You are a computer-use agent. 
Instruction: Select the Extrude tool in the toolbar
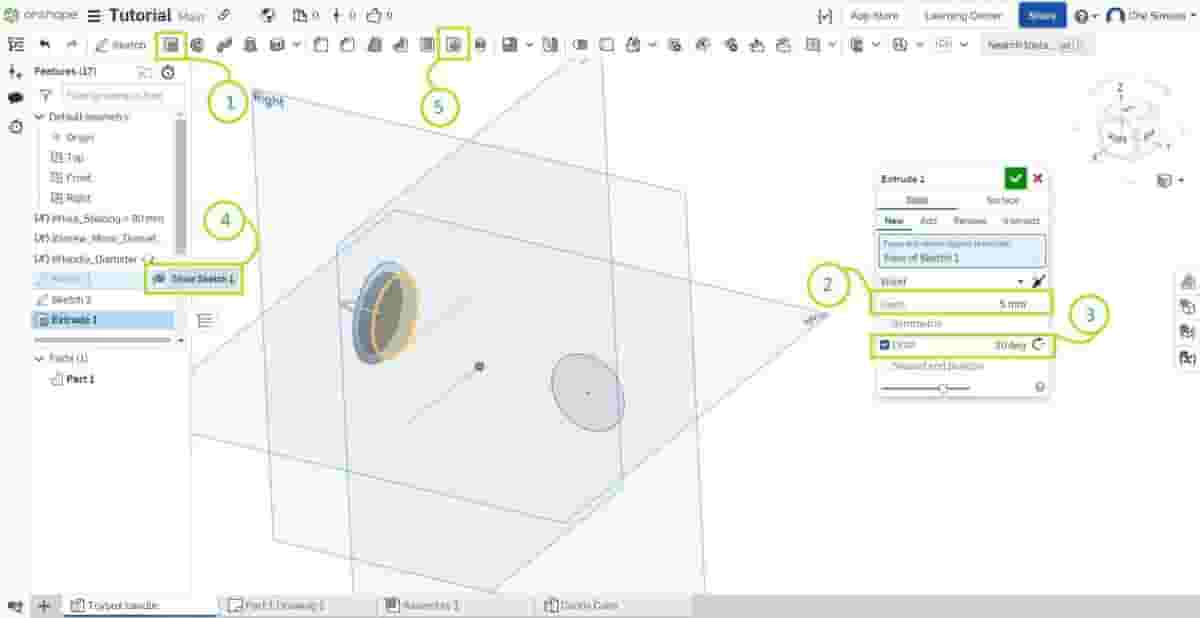coord(170,44)
